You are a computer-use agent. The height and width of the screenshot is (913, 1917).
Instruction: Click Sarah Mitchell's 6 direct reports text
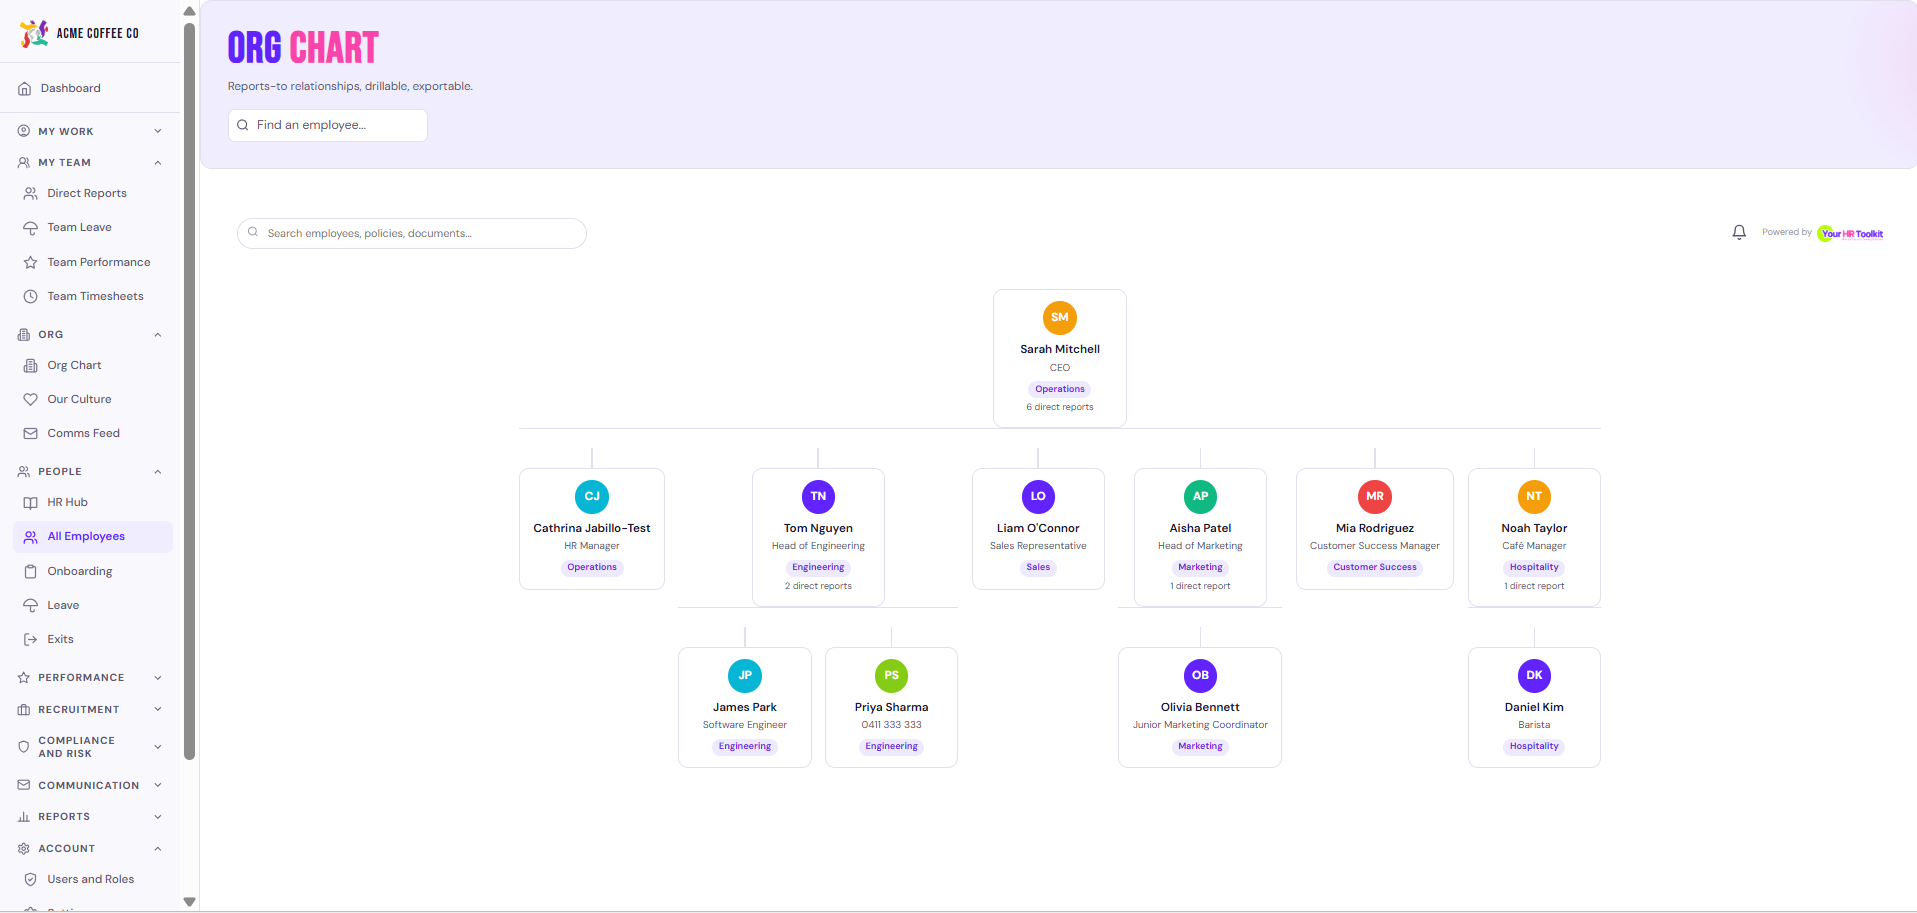1059,407
